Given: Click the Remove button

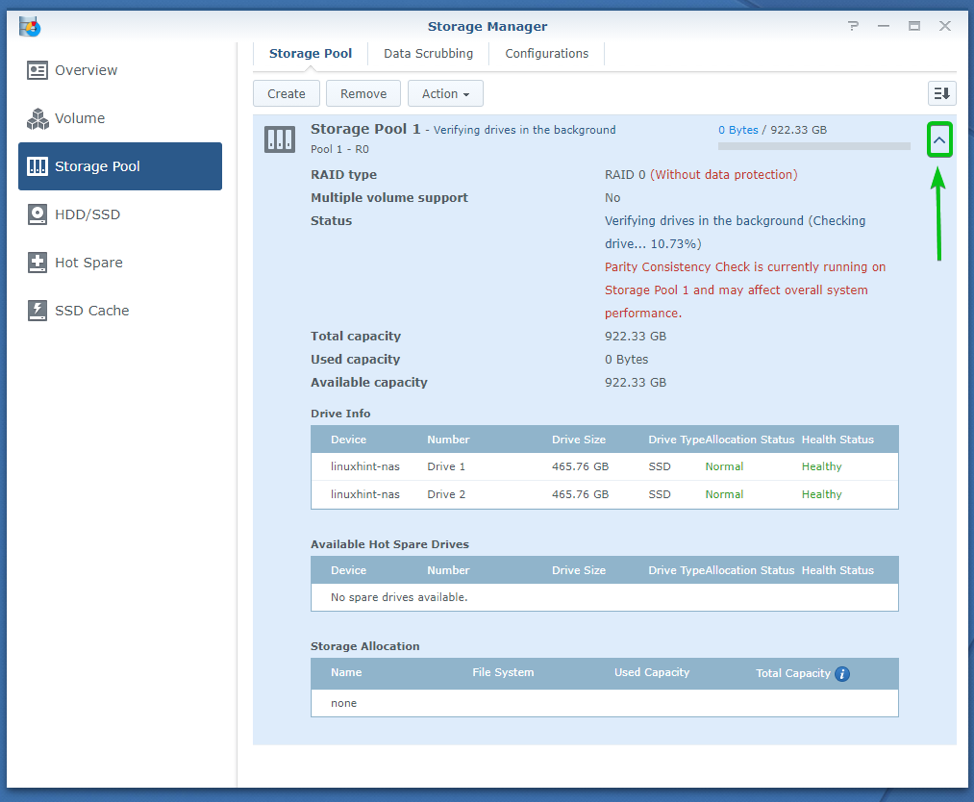Looking at the screenshot, I should 363,93.
